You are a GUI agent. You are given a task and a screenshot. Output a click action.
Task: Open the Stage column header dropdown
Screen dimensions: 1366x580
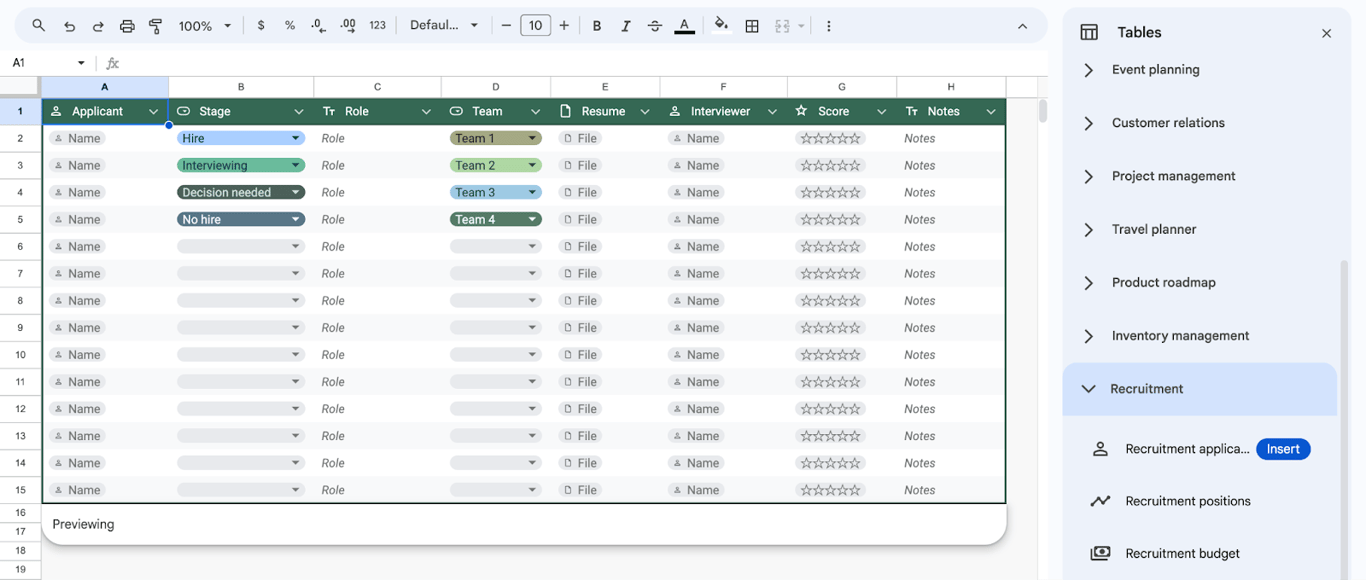(299, 112)
